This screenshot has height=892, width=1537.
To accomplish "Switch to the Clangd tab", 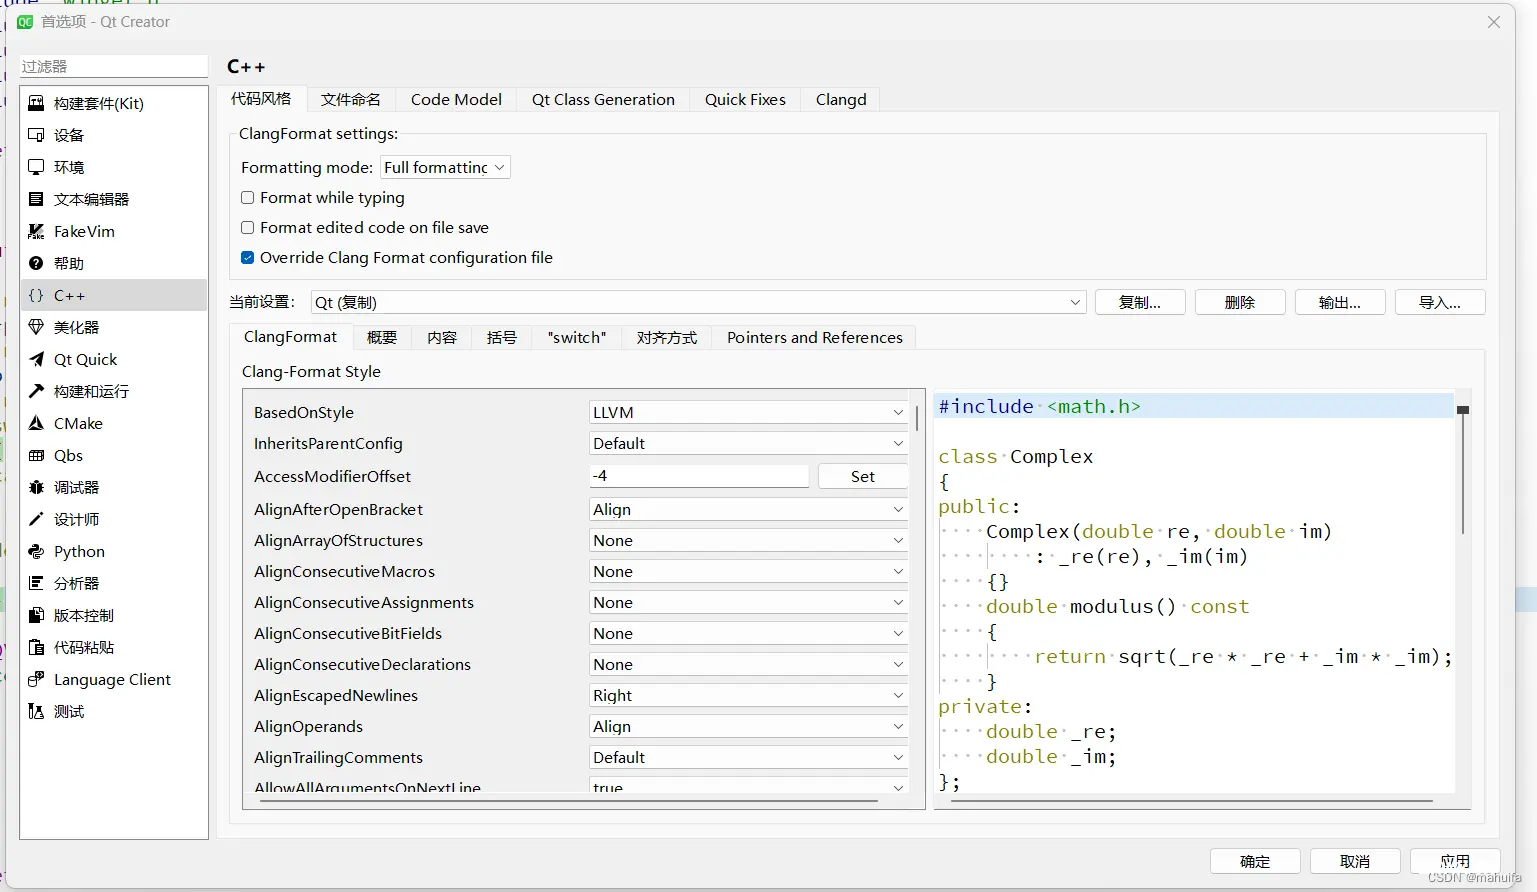I will [x=841, y=99].
